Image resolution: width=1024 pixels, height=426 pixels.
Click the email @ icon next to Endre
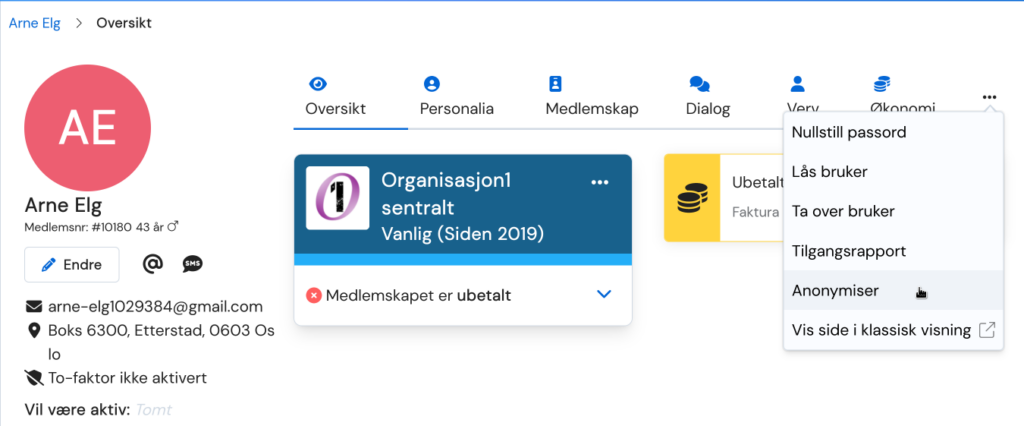coord(152,264)
